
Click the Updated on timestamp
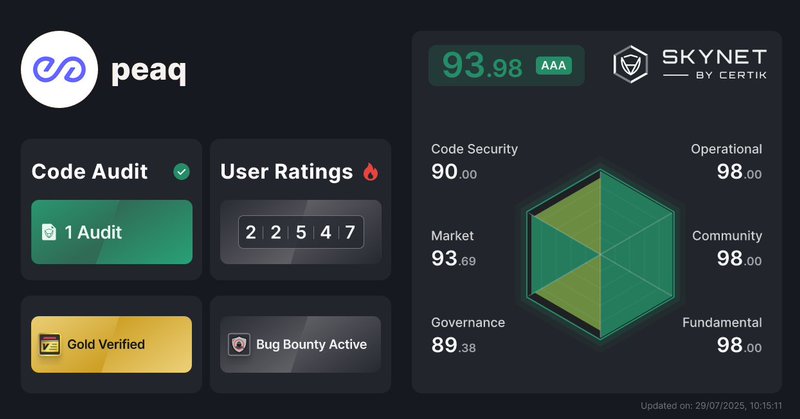tap(711, 406)
